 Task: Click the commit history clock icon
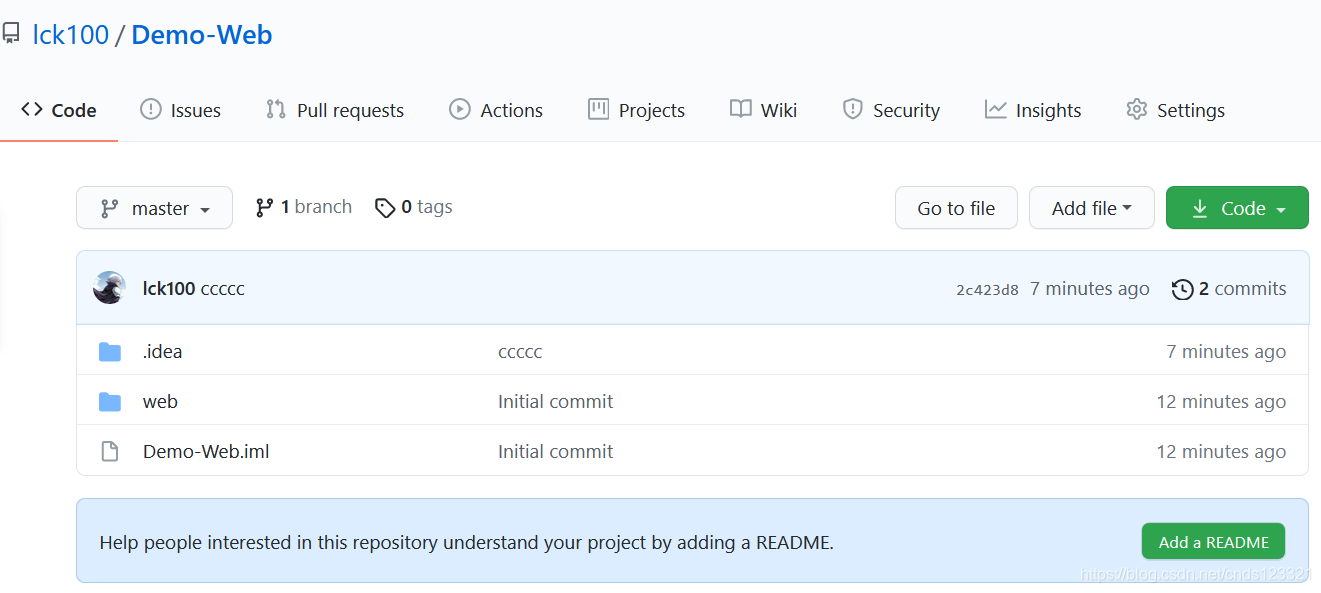pyautogui.click(x=1182, y=289)
